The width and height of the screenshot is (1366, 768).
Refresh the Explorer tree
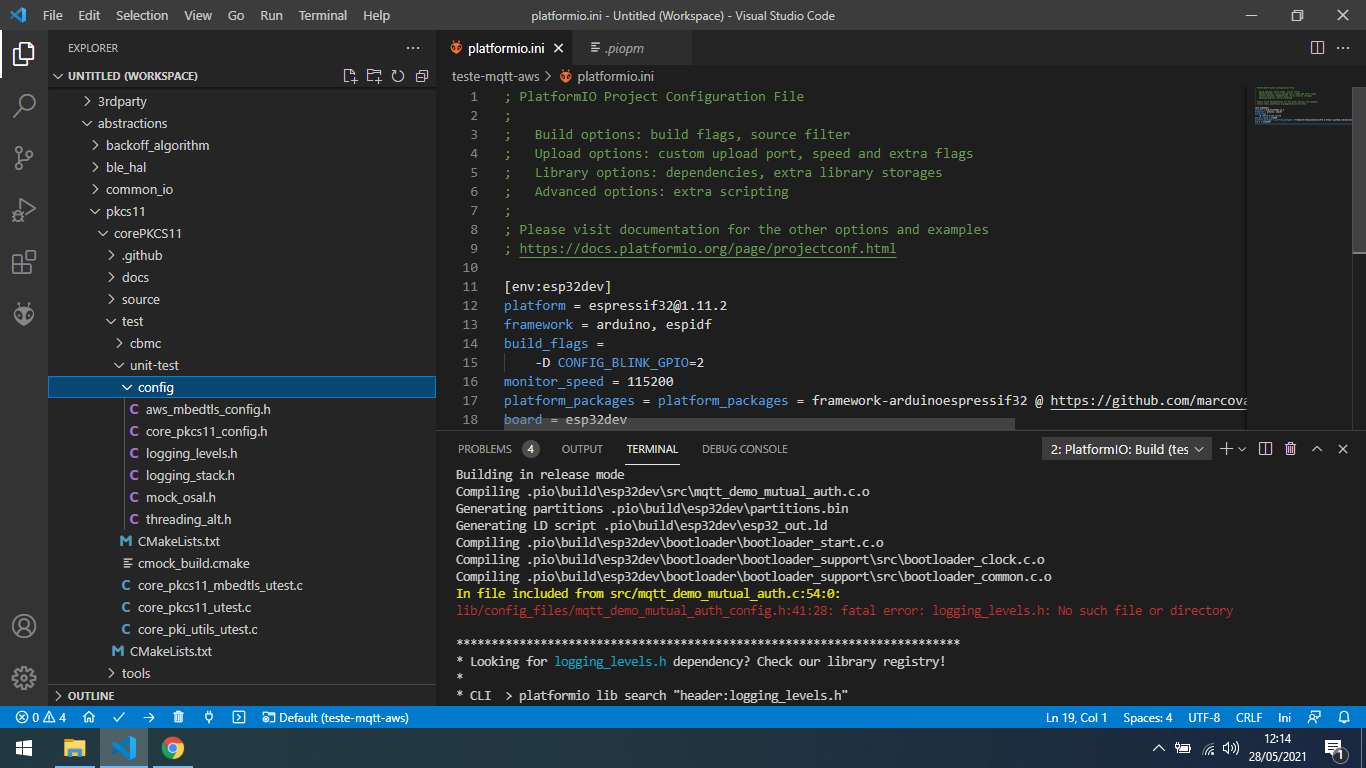(x=398, y=76)
